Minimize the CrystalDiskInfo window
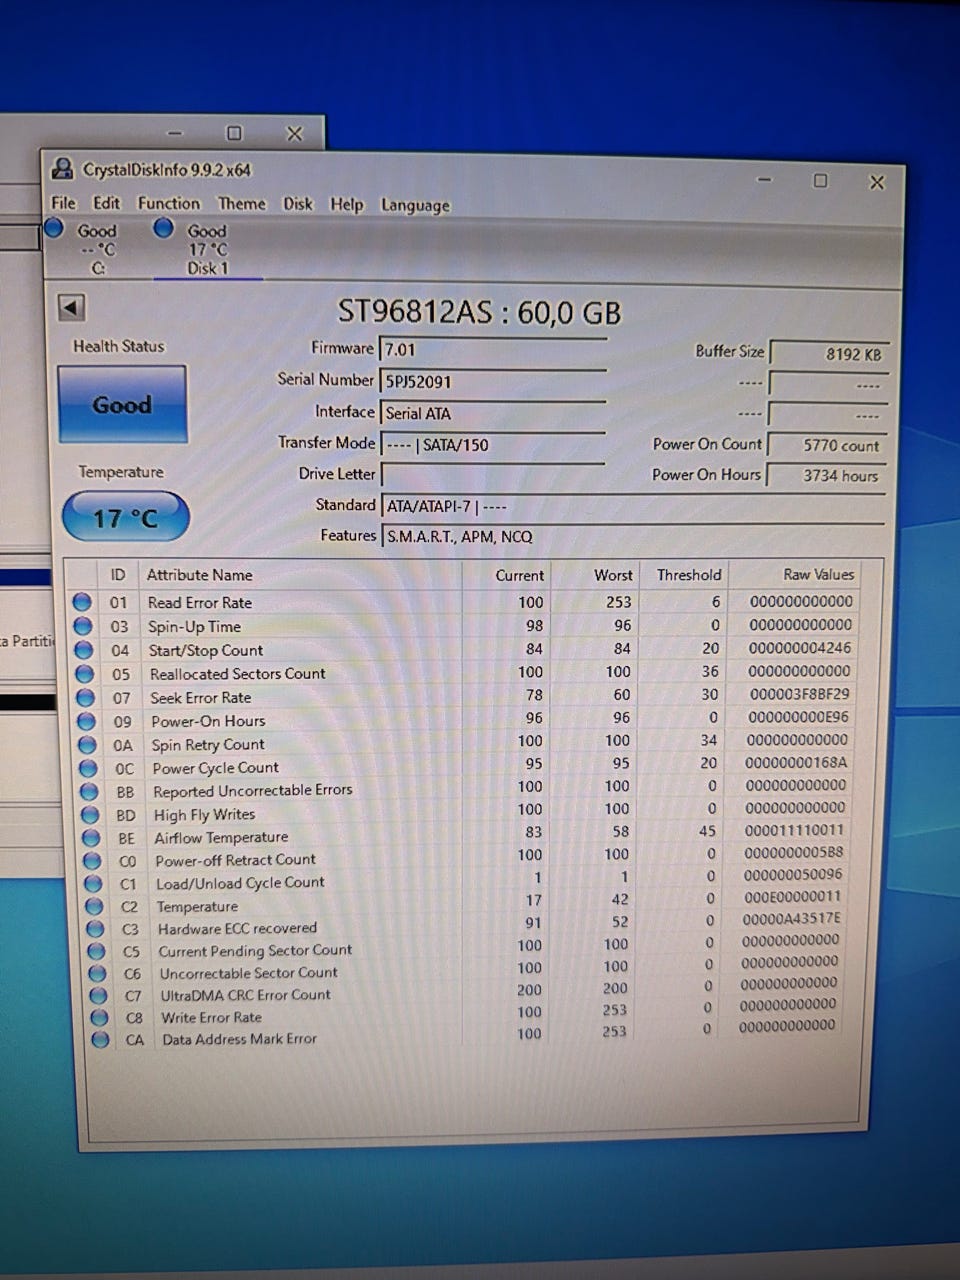 [x=765, y=180]
